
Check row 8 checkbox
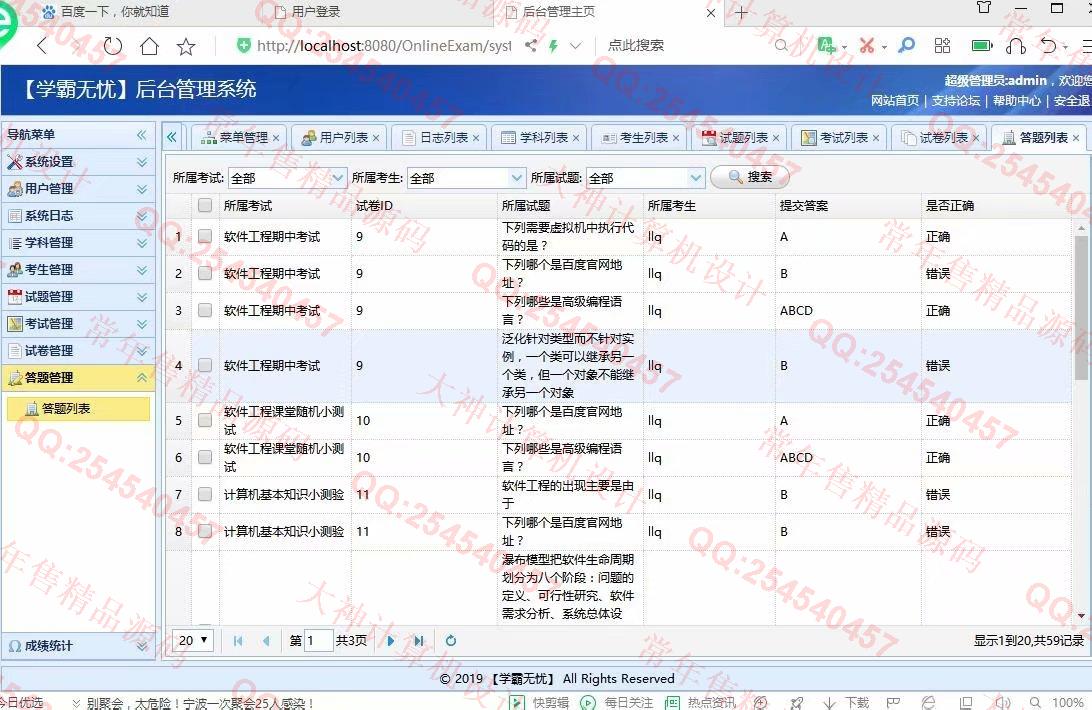pyautogui.click(x=205, y=531)
